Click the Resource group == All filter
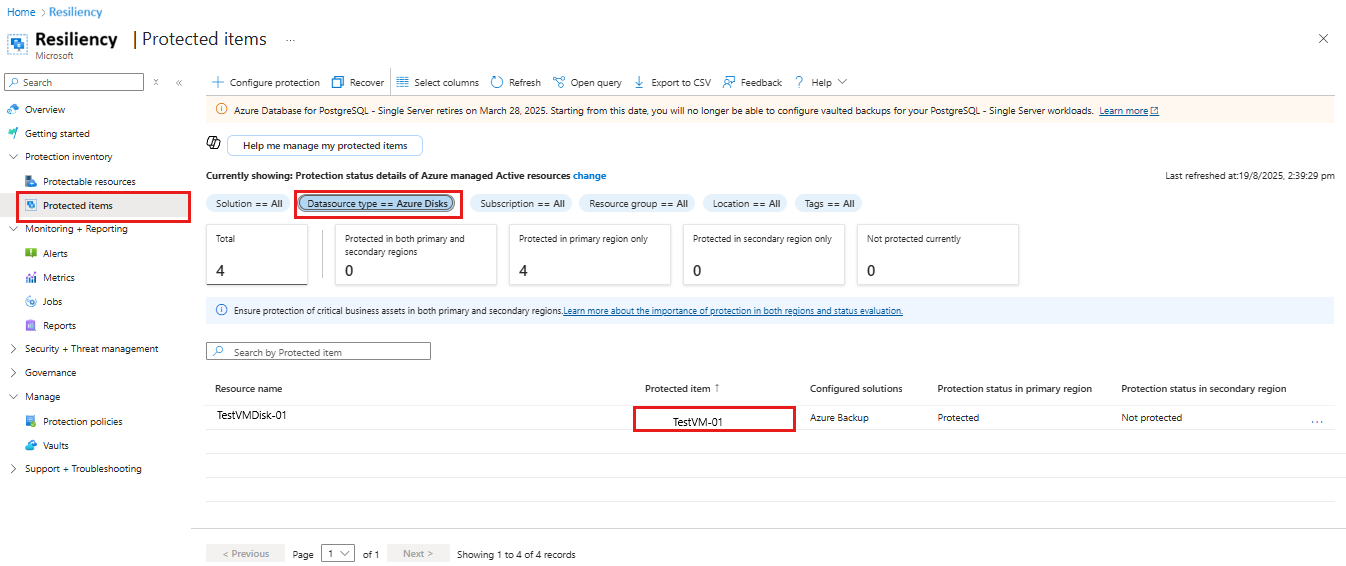 [638, 203]
